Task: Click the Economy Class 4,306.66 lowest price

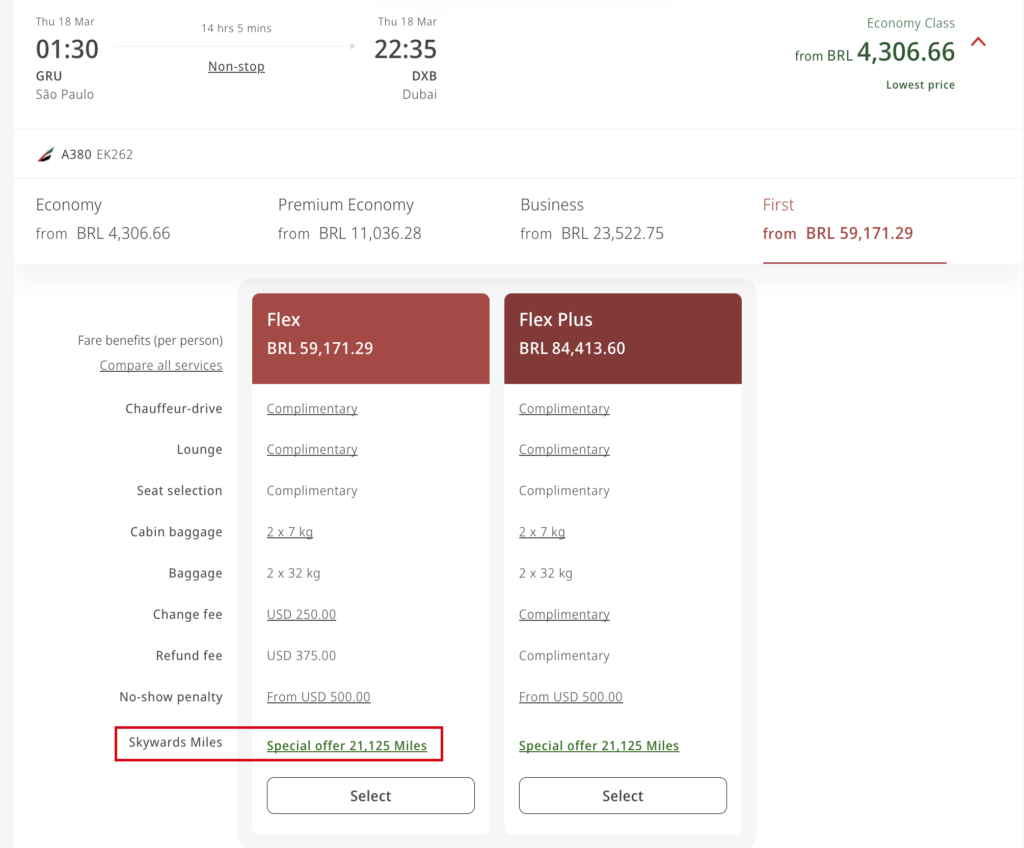Action: 874,53
